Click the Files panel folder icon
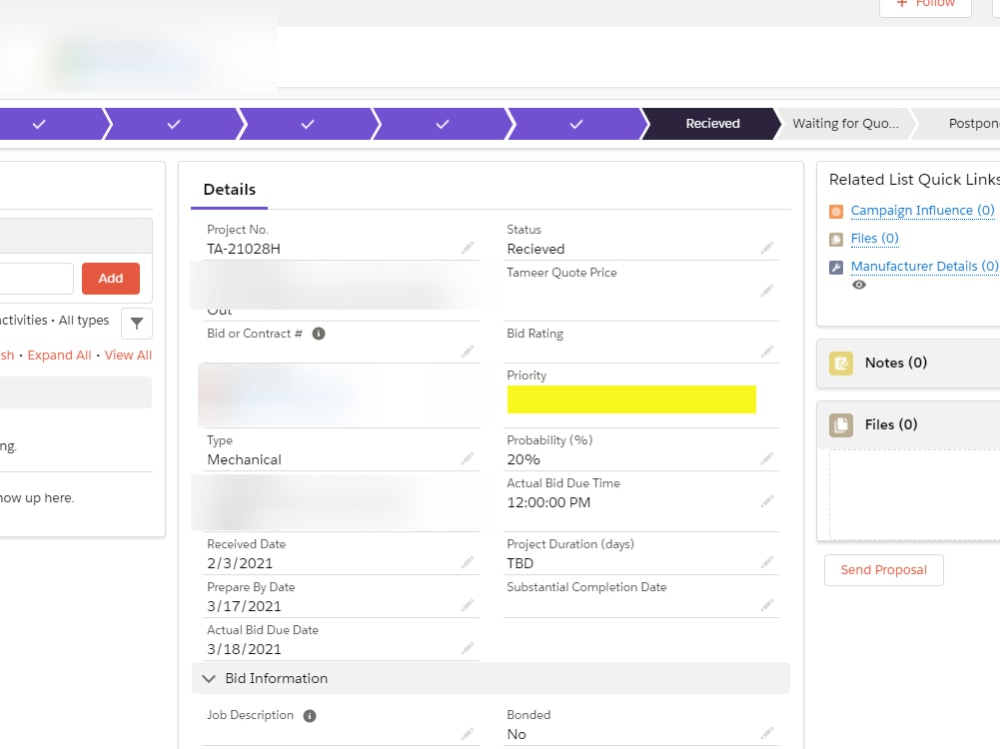This screenshot has width=1000, height=749. tap(840, 425)
